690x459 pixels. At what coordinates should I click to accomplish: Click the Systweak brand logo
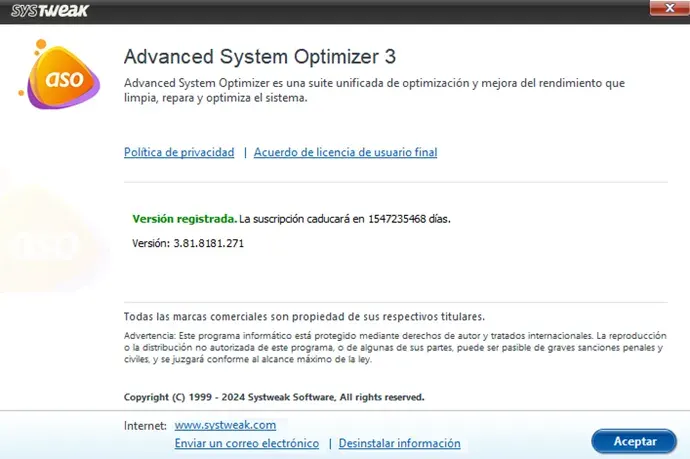coord(50,11)
